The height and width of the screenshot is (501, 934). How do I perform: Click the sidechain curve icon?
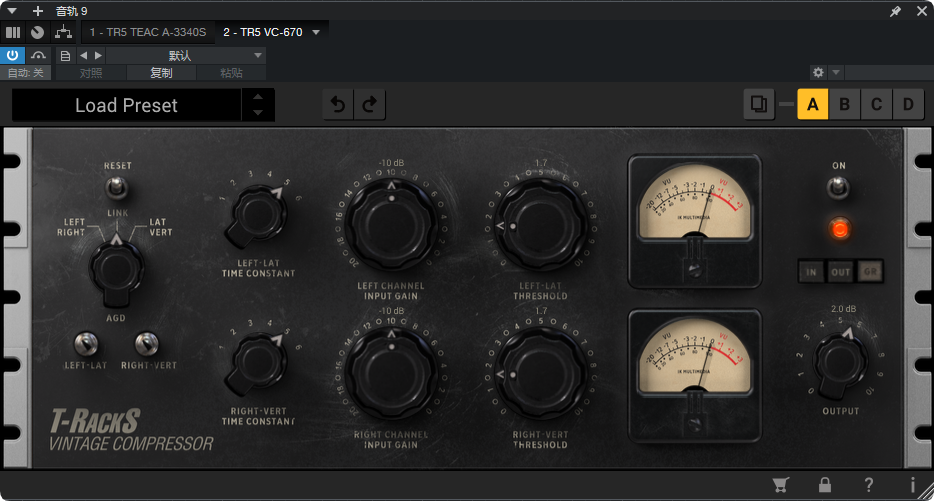[x=38, y=55]
